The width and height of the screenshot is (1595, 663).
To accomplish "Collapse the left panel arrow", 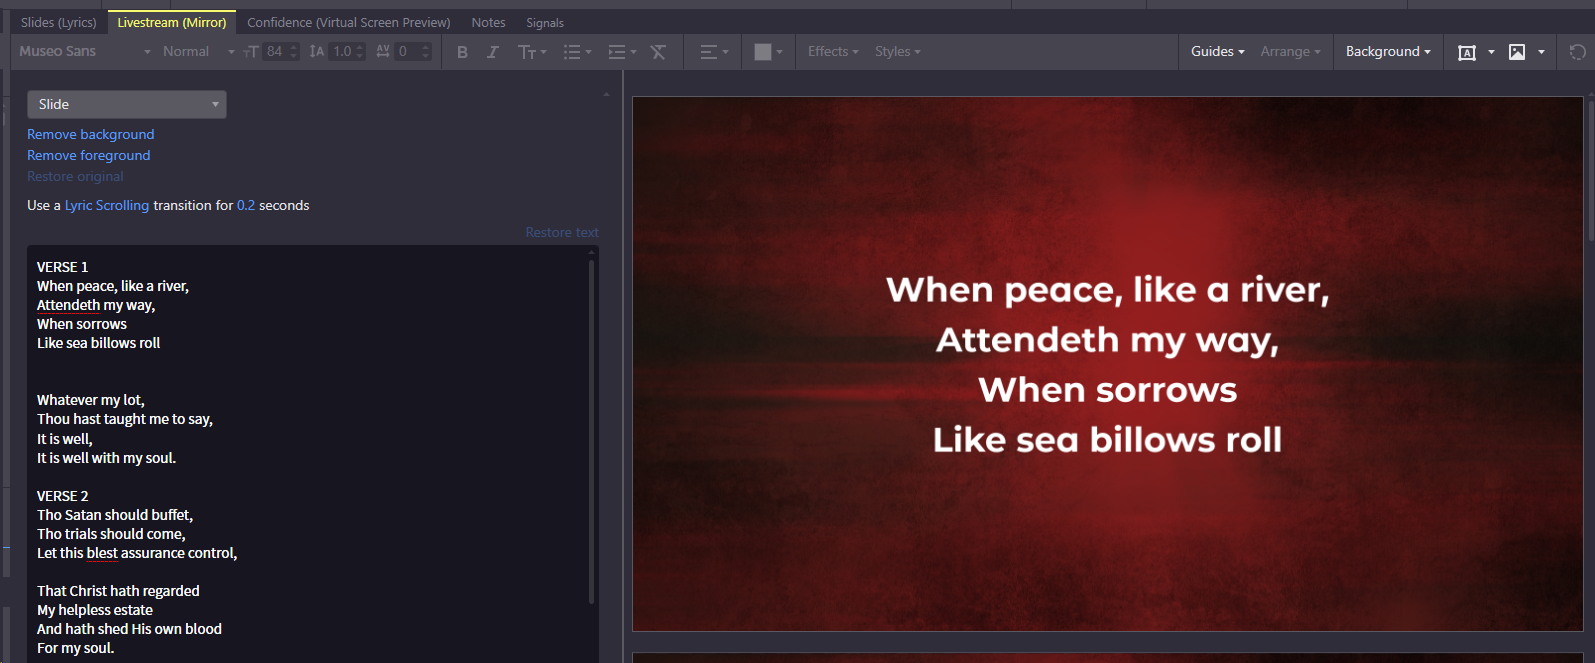I will (x=606, y=94).
